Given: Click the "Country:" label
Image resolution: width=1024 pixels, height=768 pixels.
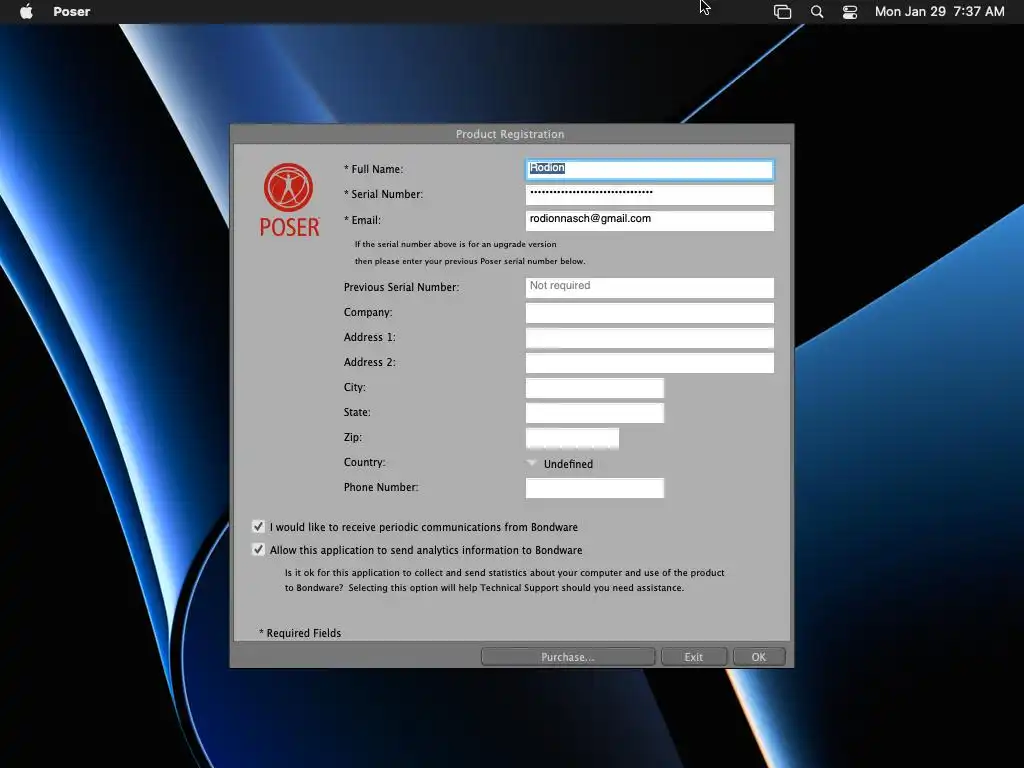Looking at the screenshot, I should pyautogui.click(x=364, y=462).
